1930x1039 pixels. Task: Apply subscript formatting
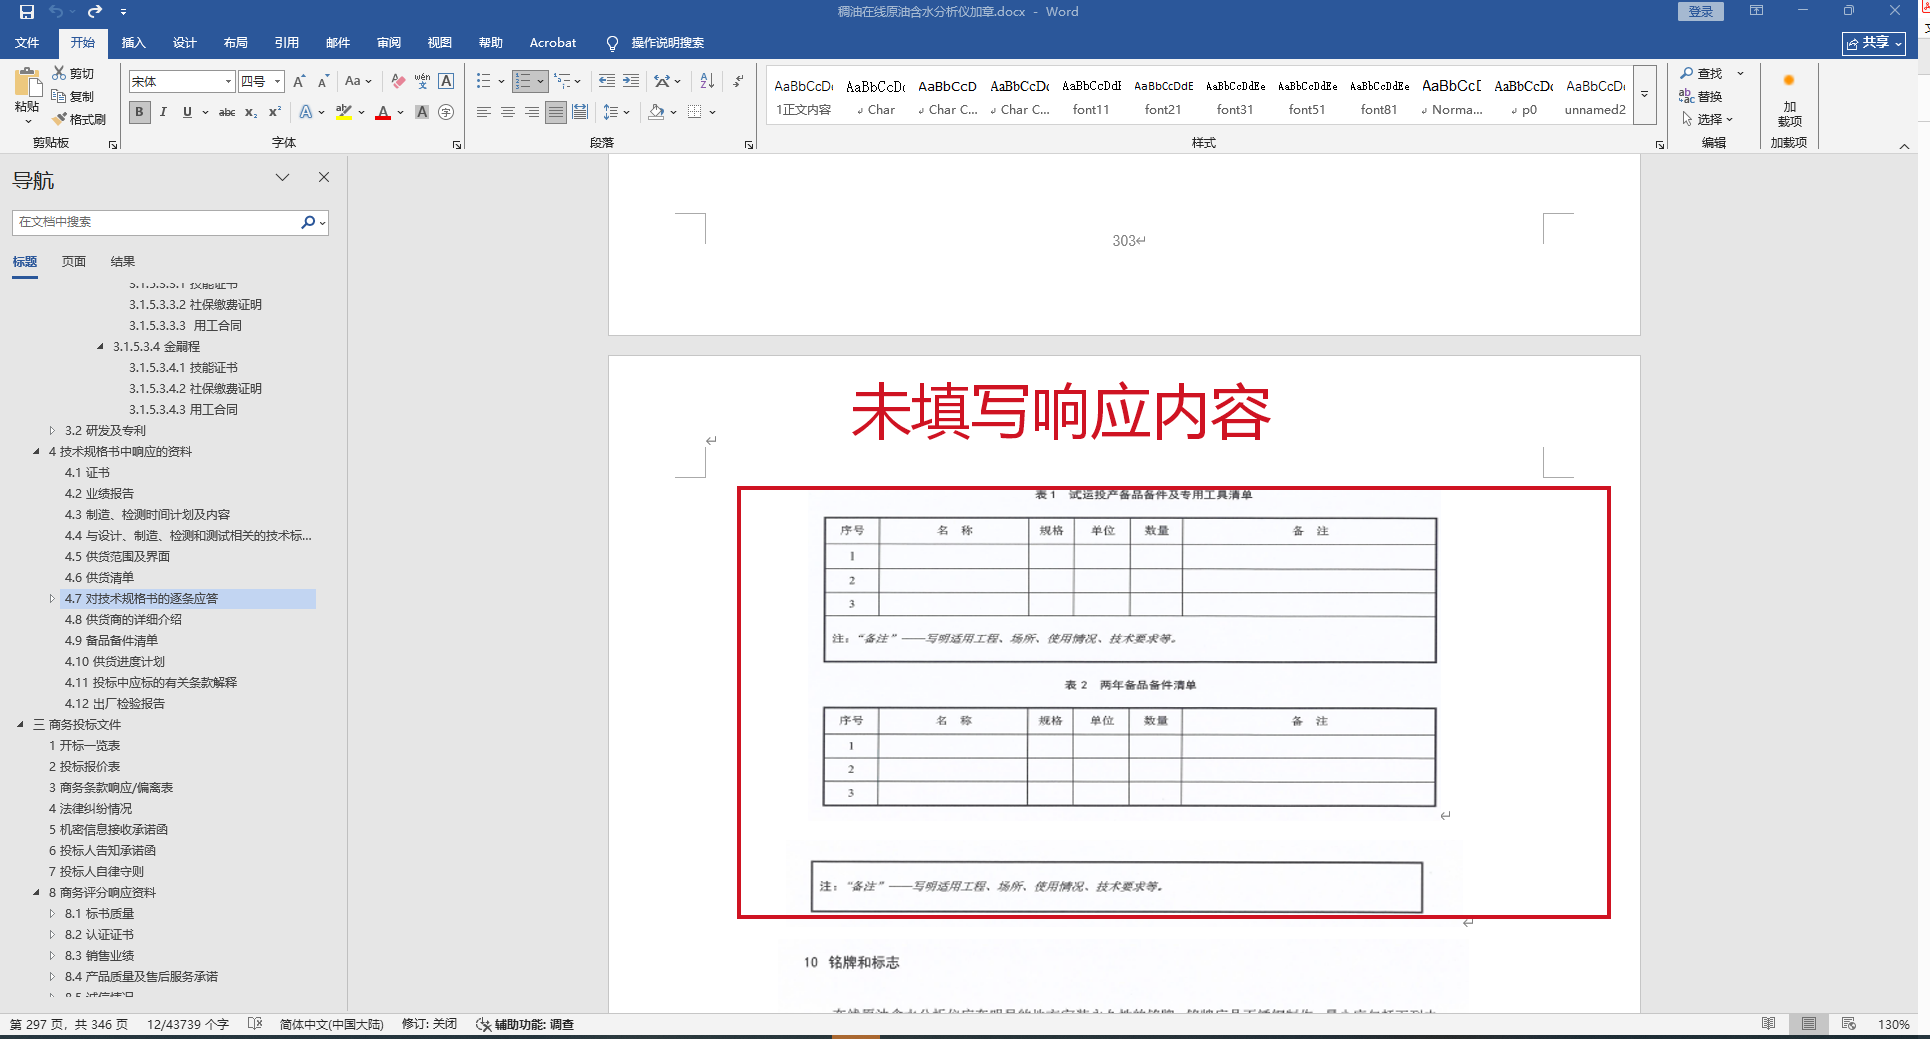coord(251,112)
